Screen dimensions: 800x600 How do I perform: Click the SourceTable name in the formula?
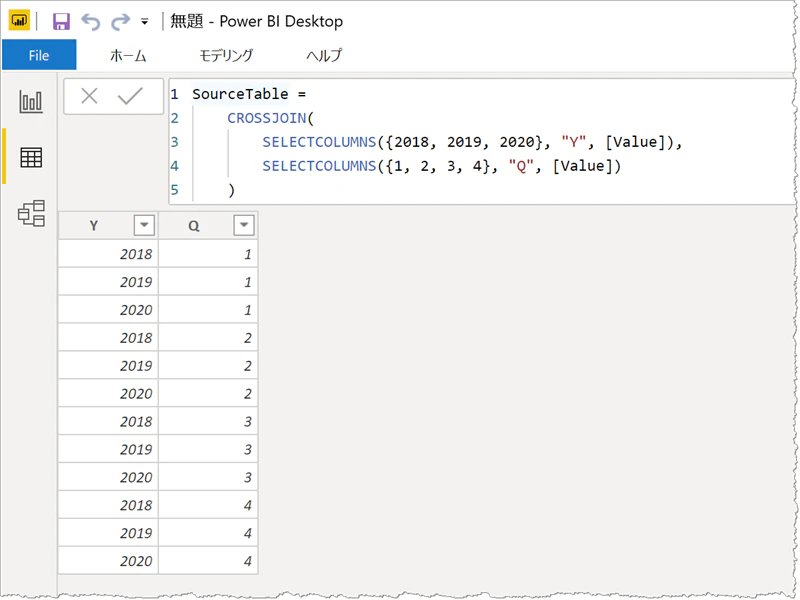point(240,94)
